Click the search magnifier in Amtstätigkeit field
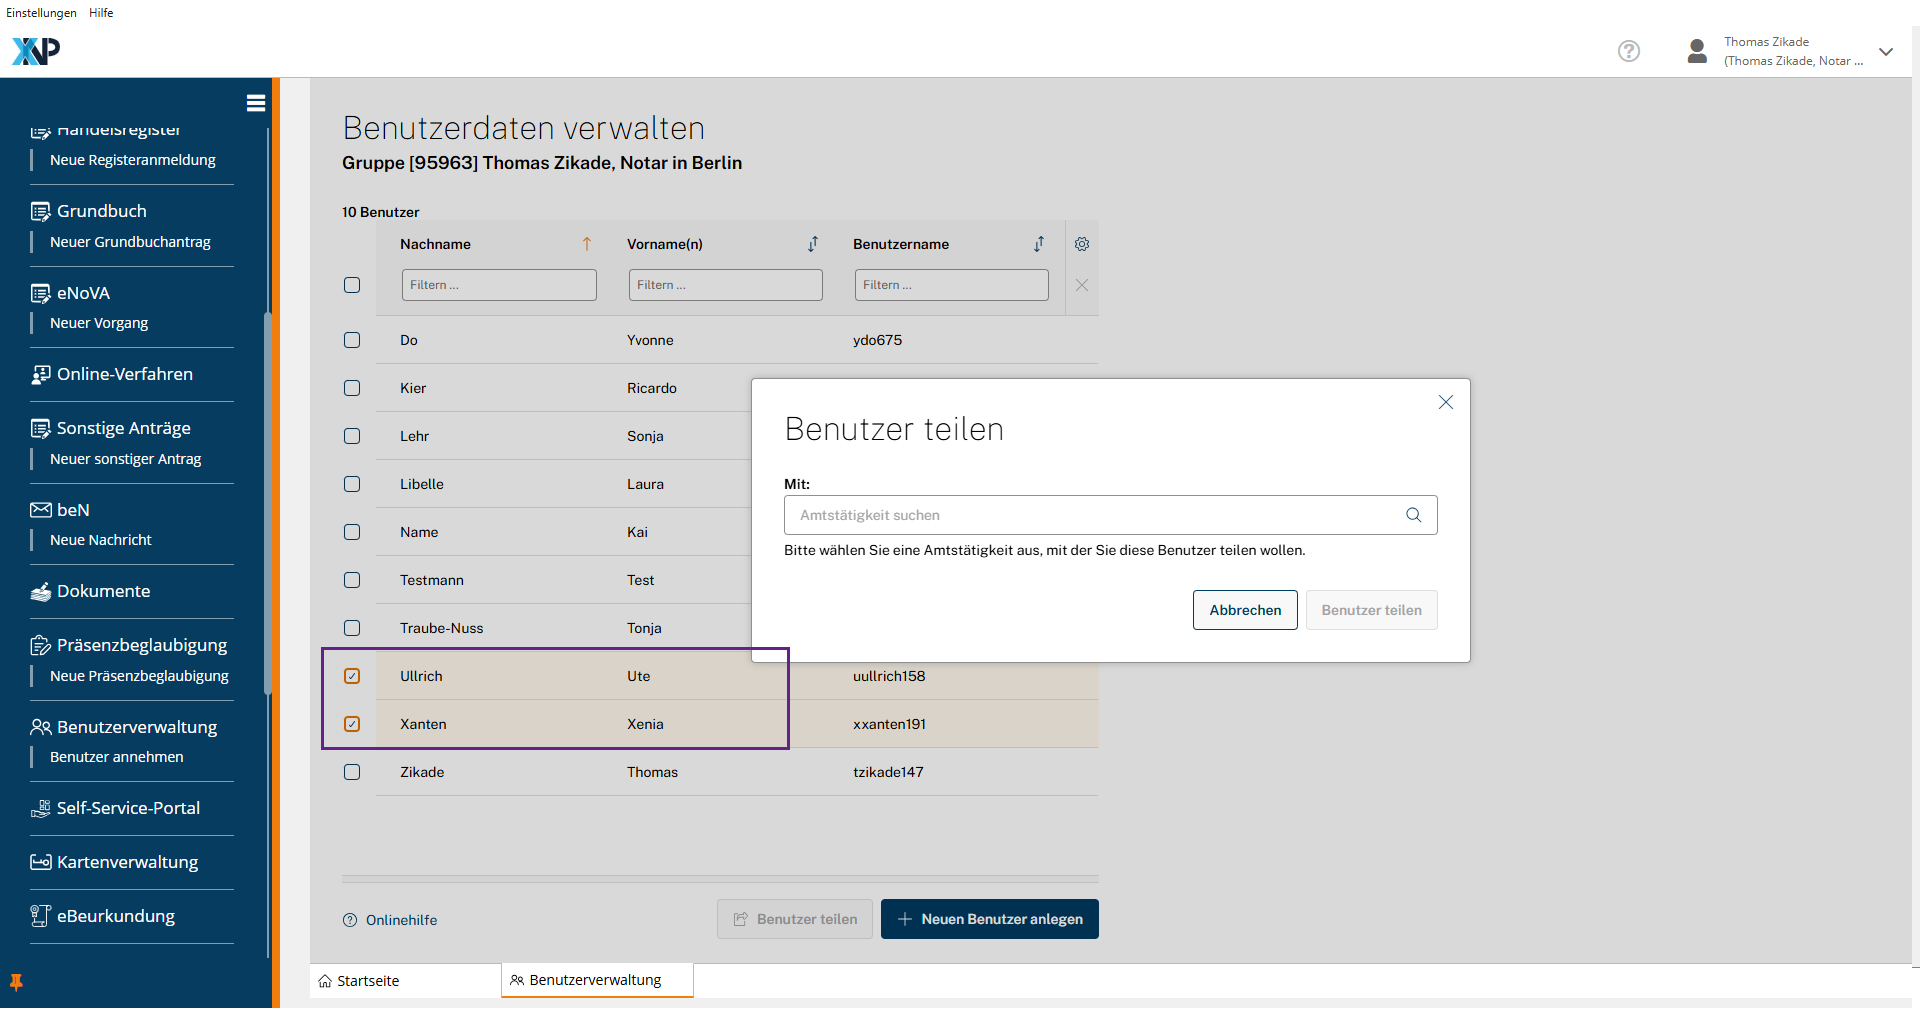Screen dimensions: 1920x1009 tap(1413, 515)
